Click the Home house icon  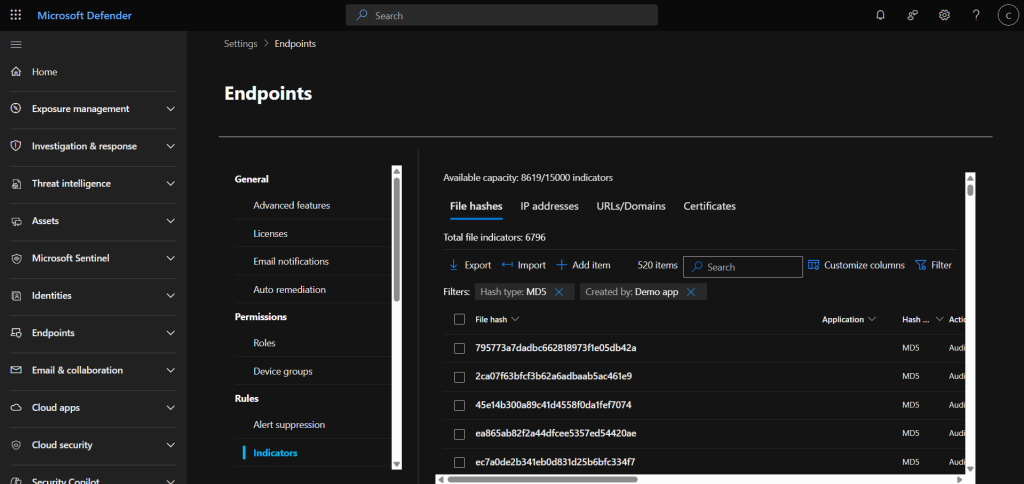(x=17, y=72)
